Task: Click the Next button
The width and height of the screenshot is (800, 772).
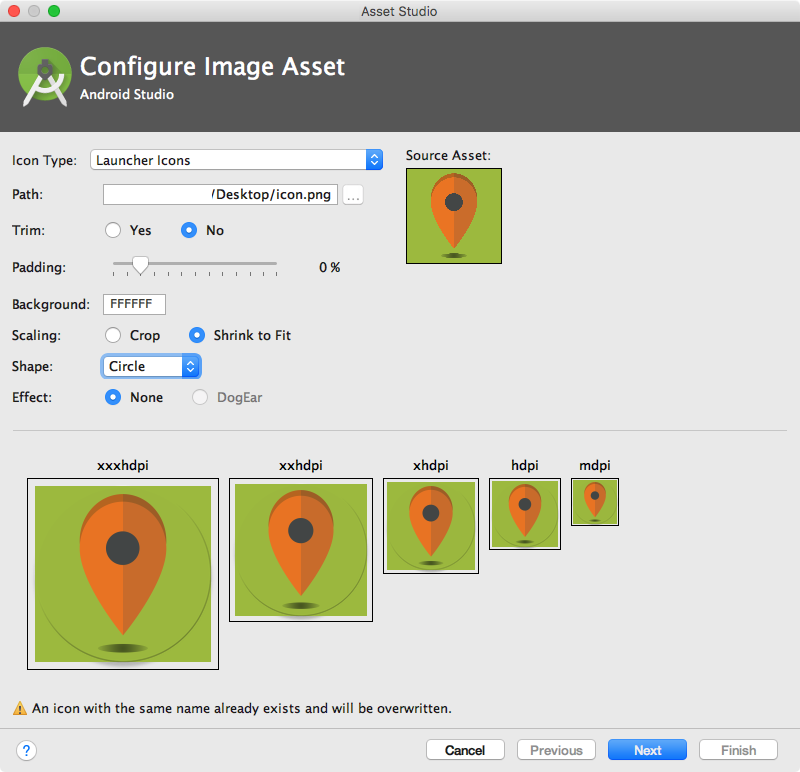Action: 647,750
